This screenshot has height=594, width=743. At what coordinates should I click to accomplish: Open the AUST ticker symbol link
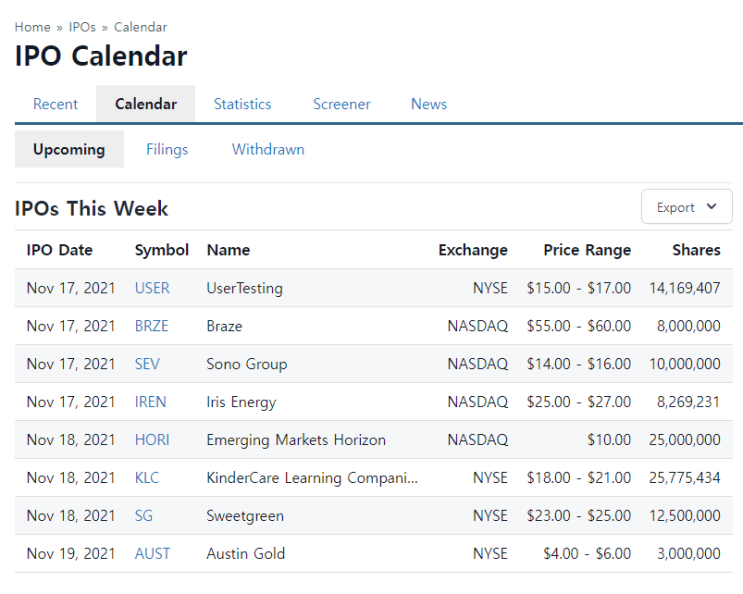[152, 553]
